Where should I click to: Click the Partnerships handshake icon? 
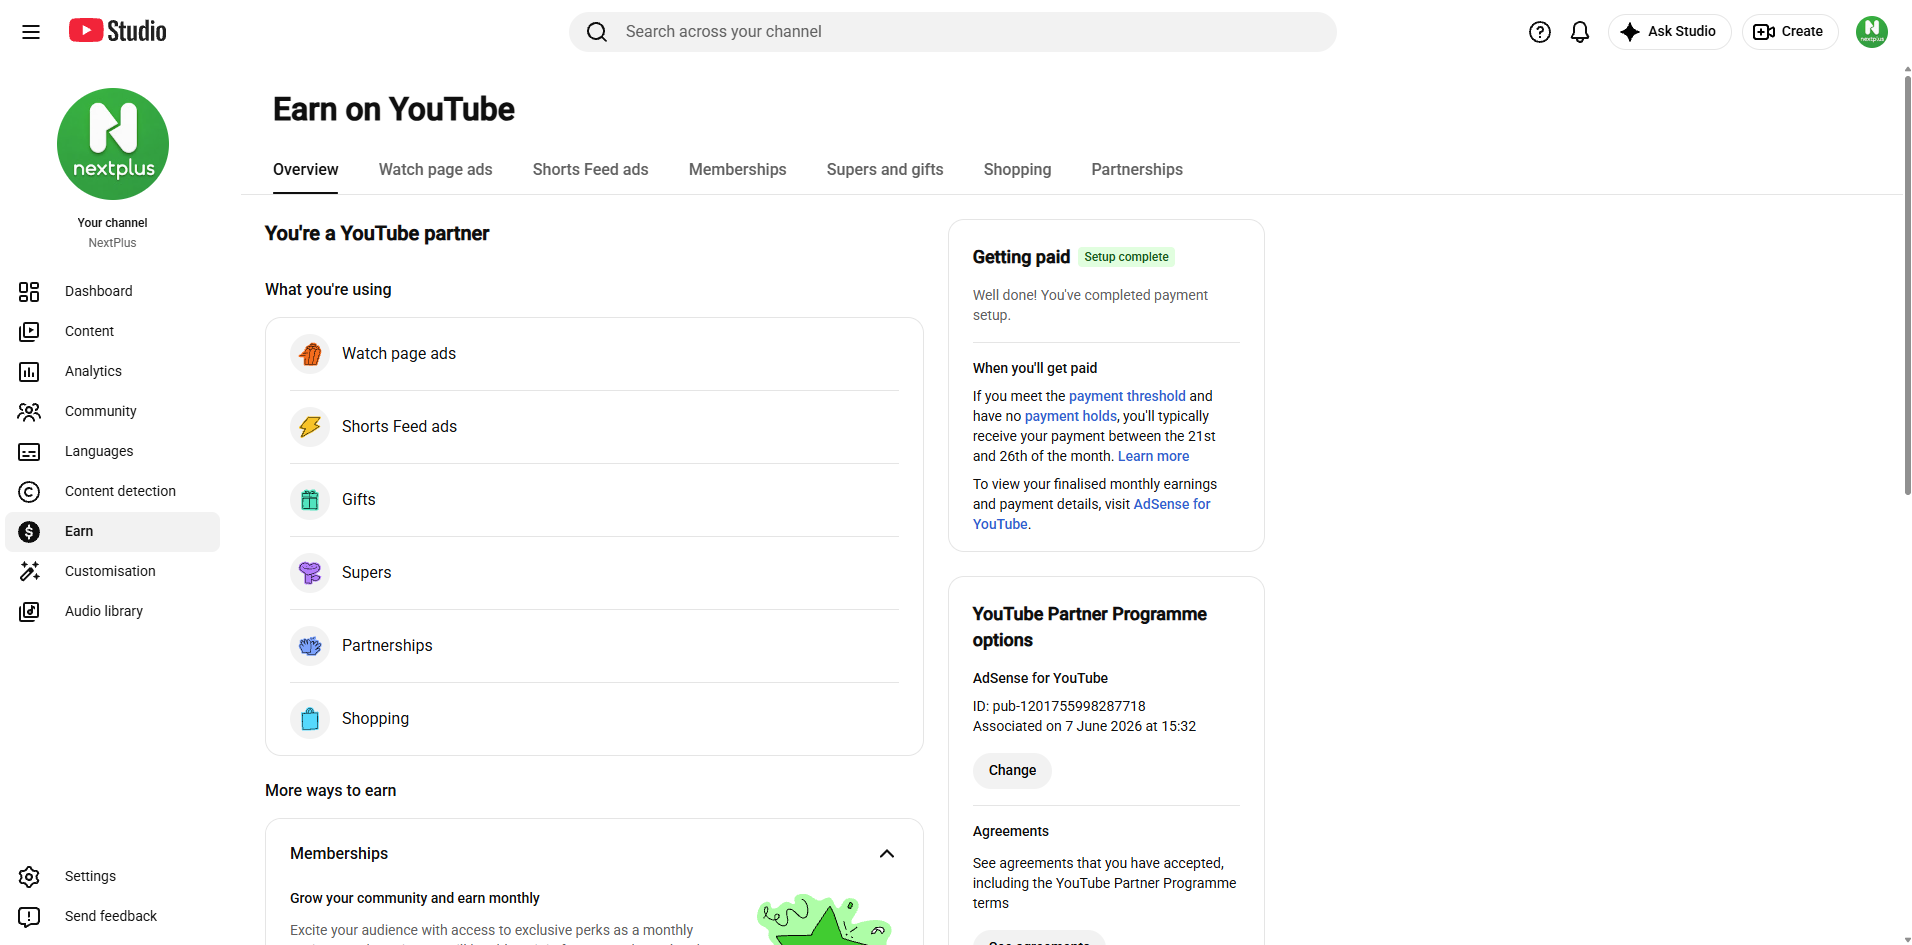pos(310,646)
